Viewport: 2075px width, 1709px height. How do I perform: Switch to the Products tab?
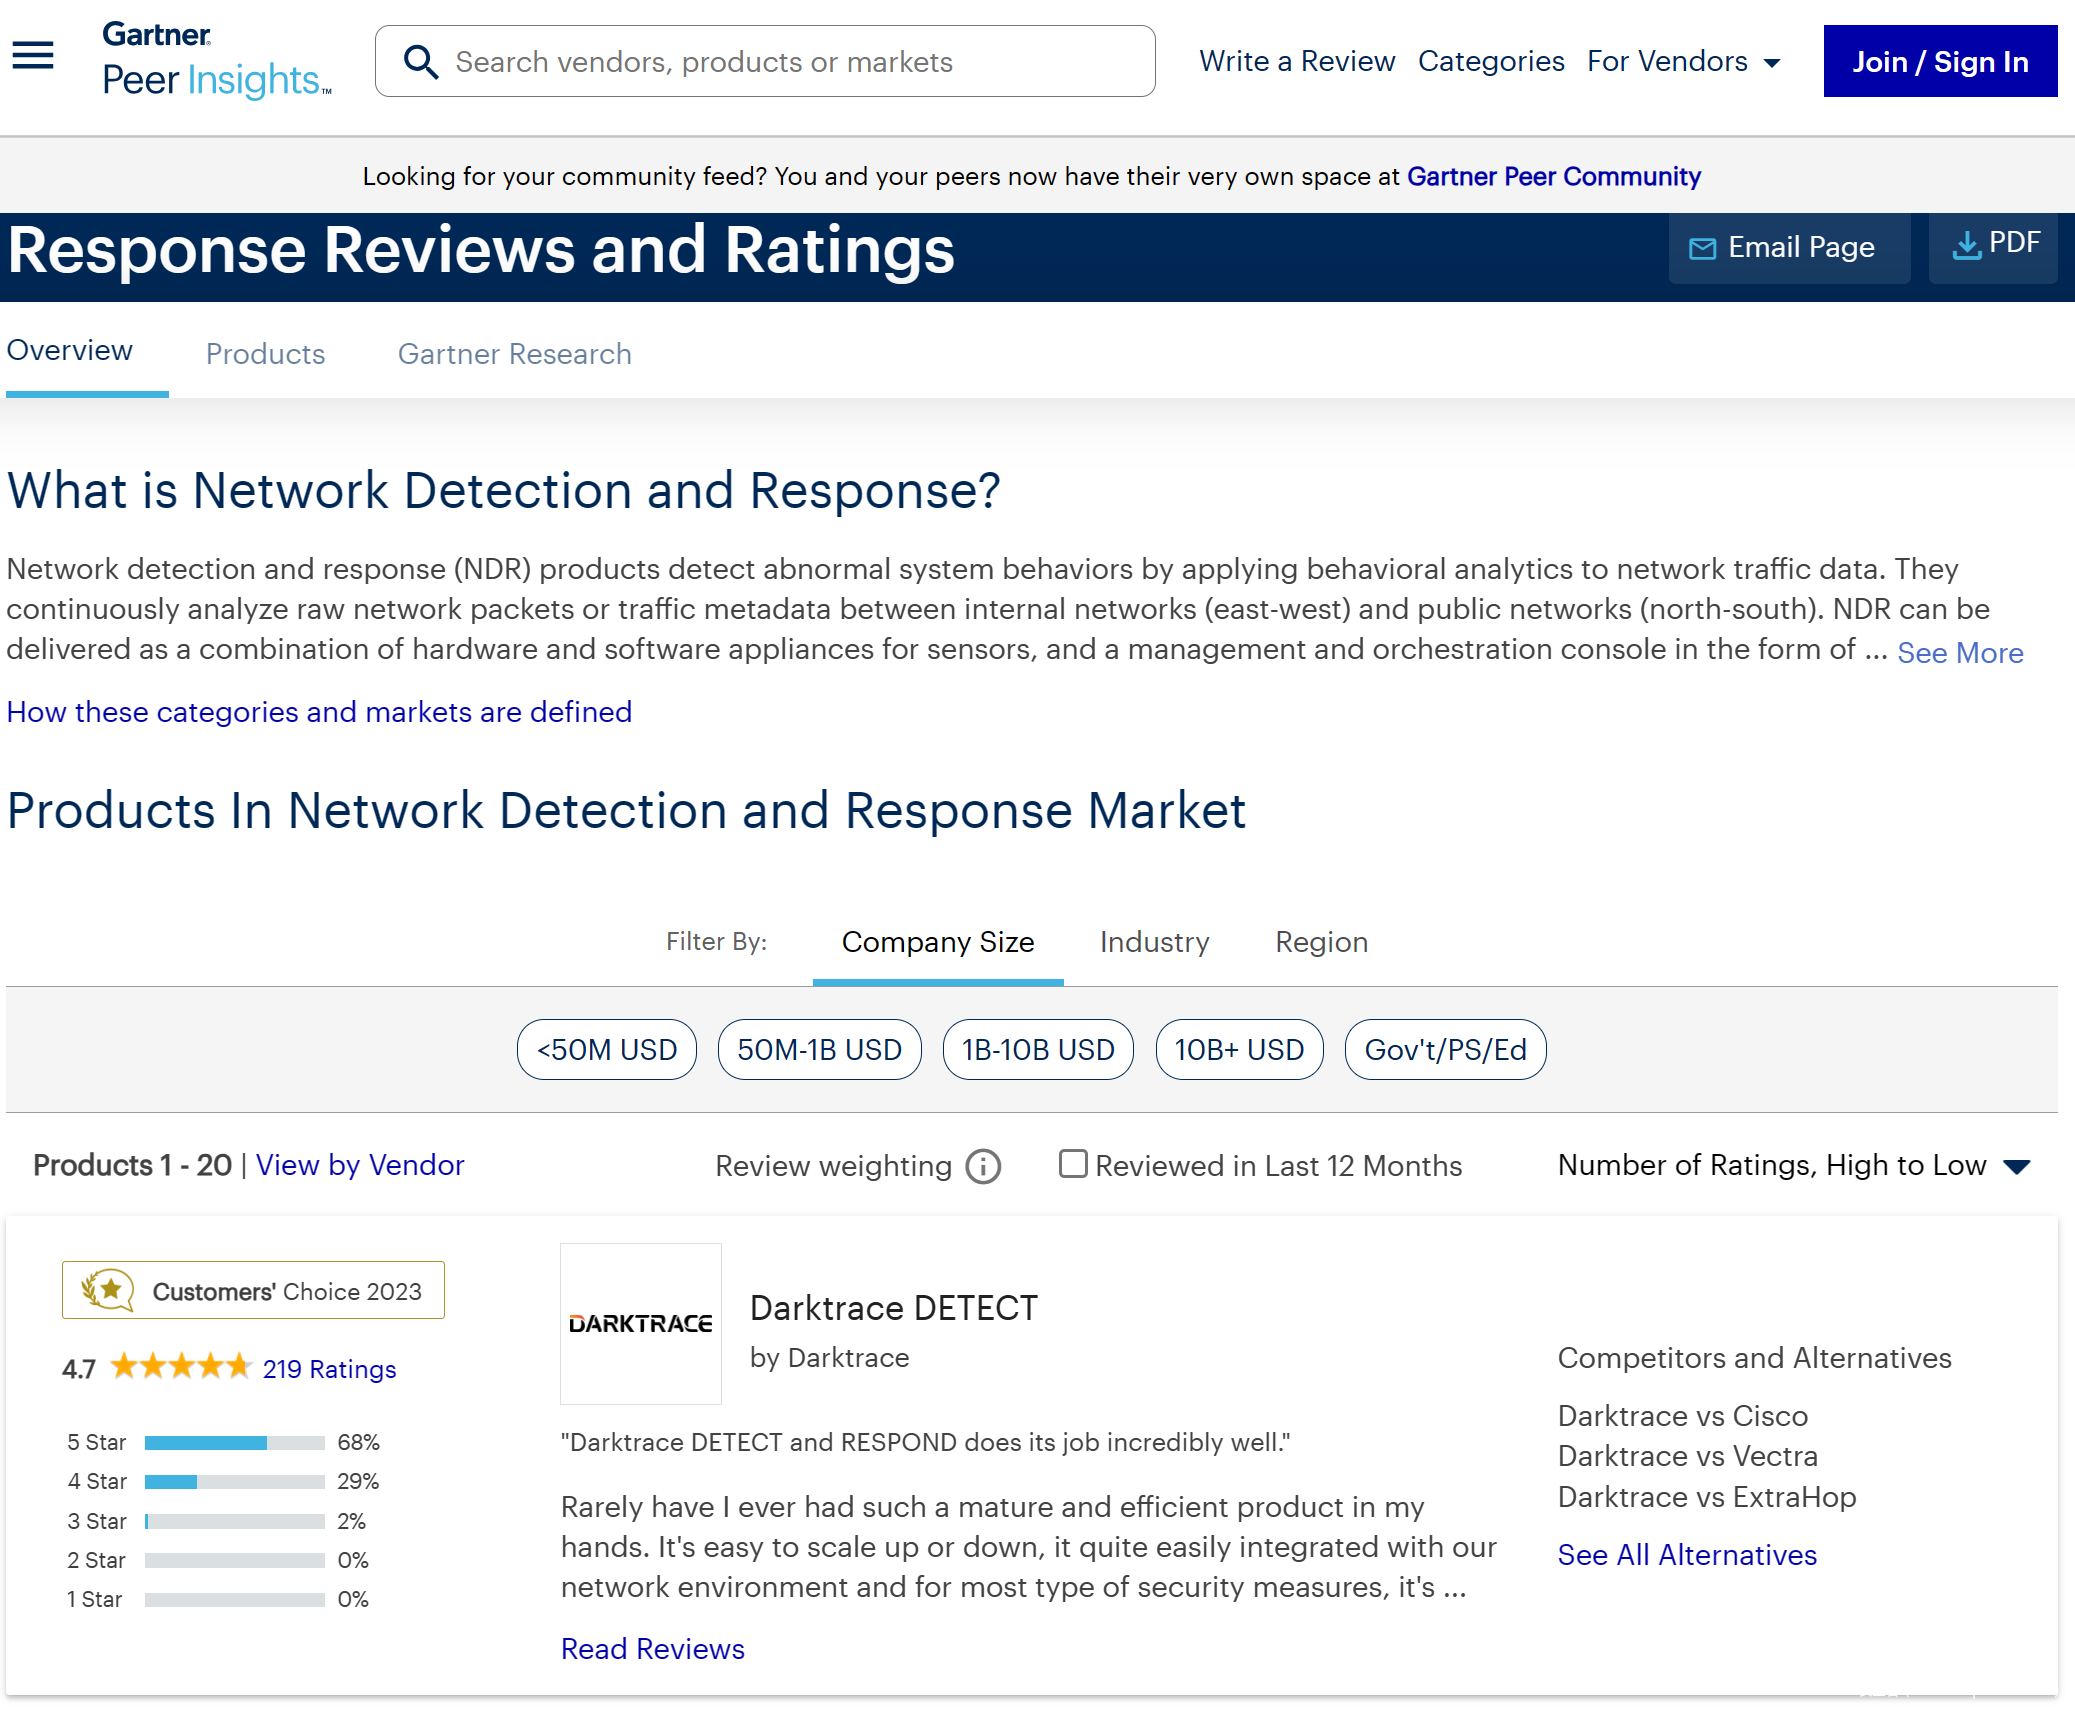click(265, 354)
